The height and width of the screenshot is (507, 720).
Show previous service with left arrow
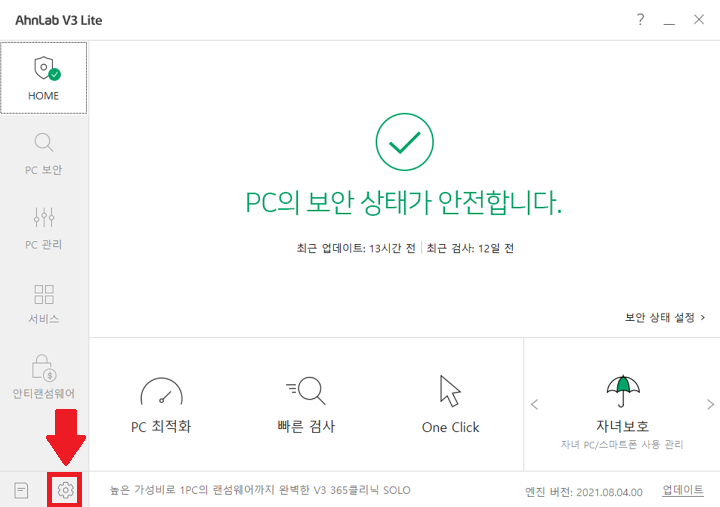pos(534,405)
